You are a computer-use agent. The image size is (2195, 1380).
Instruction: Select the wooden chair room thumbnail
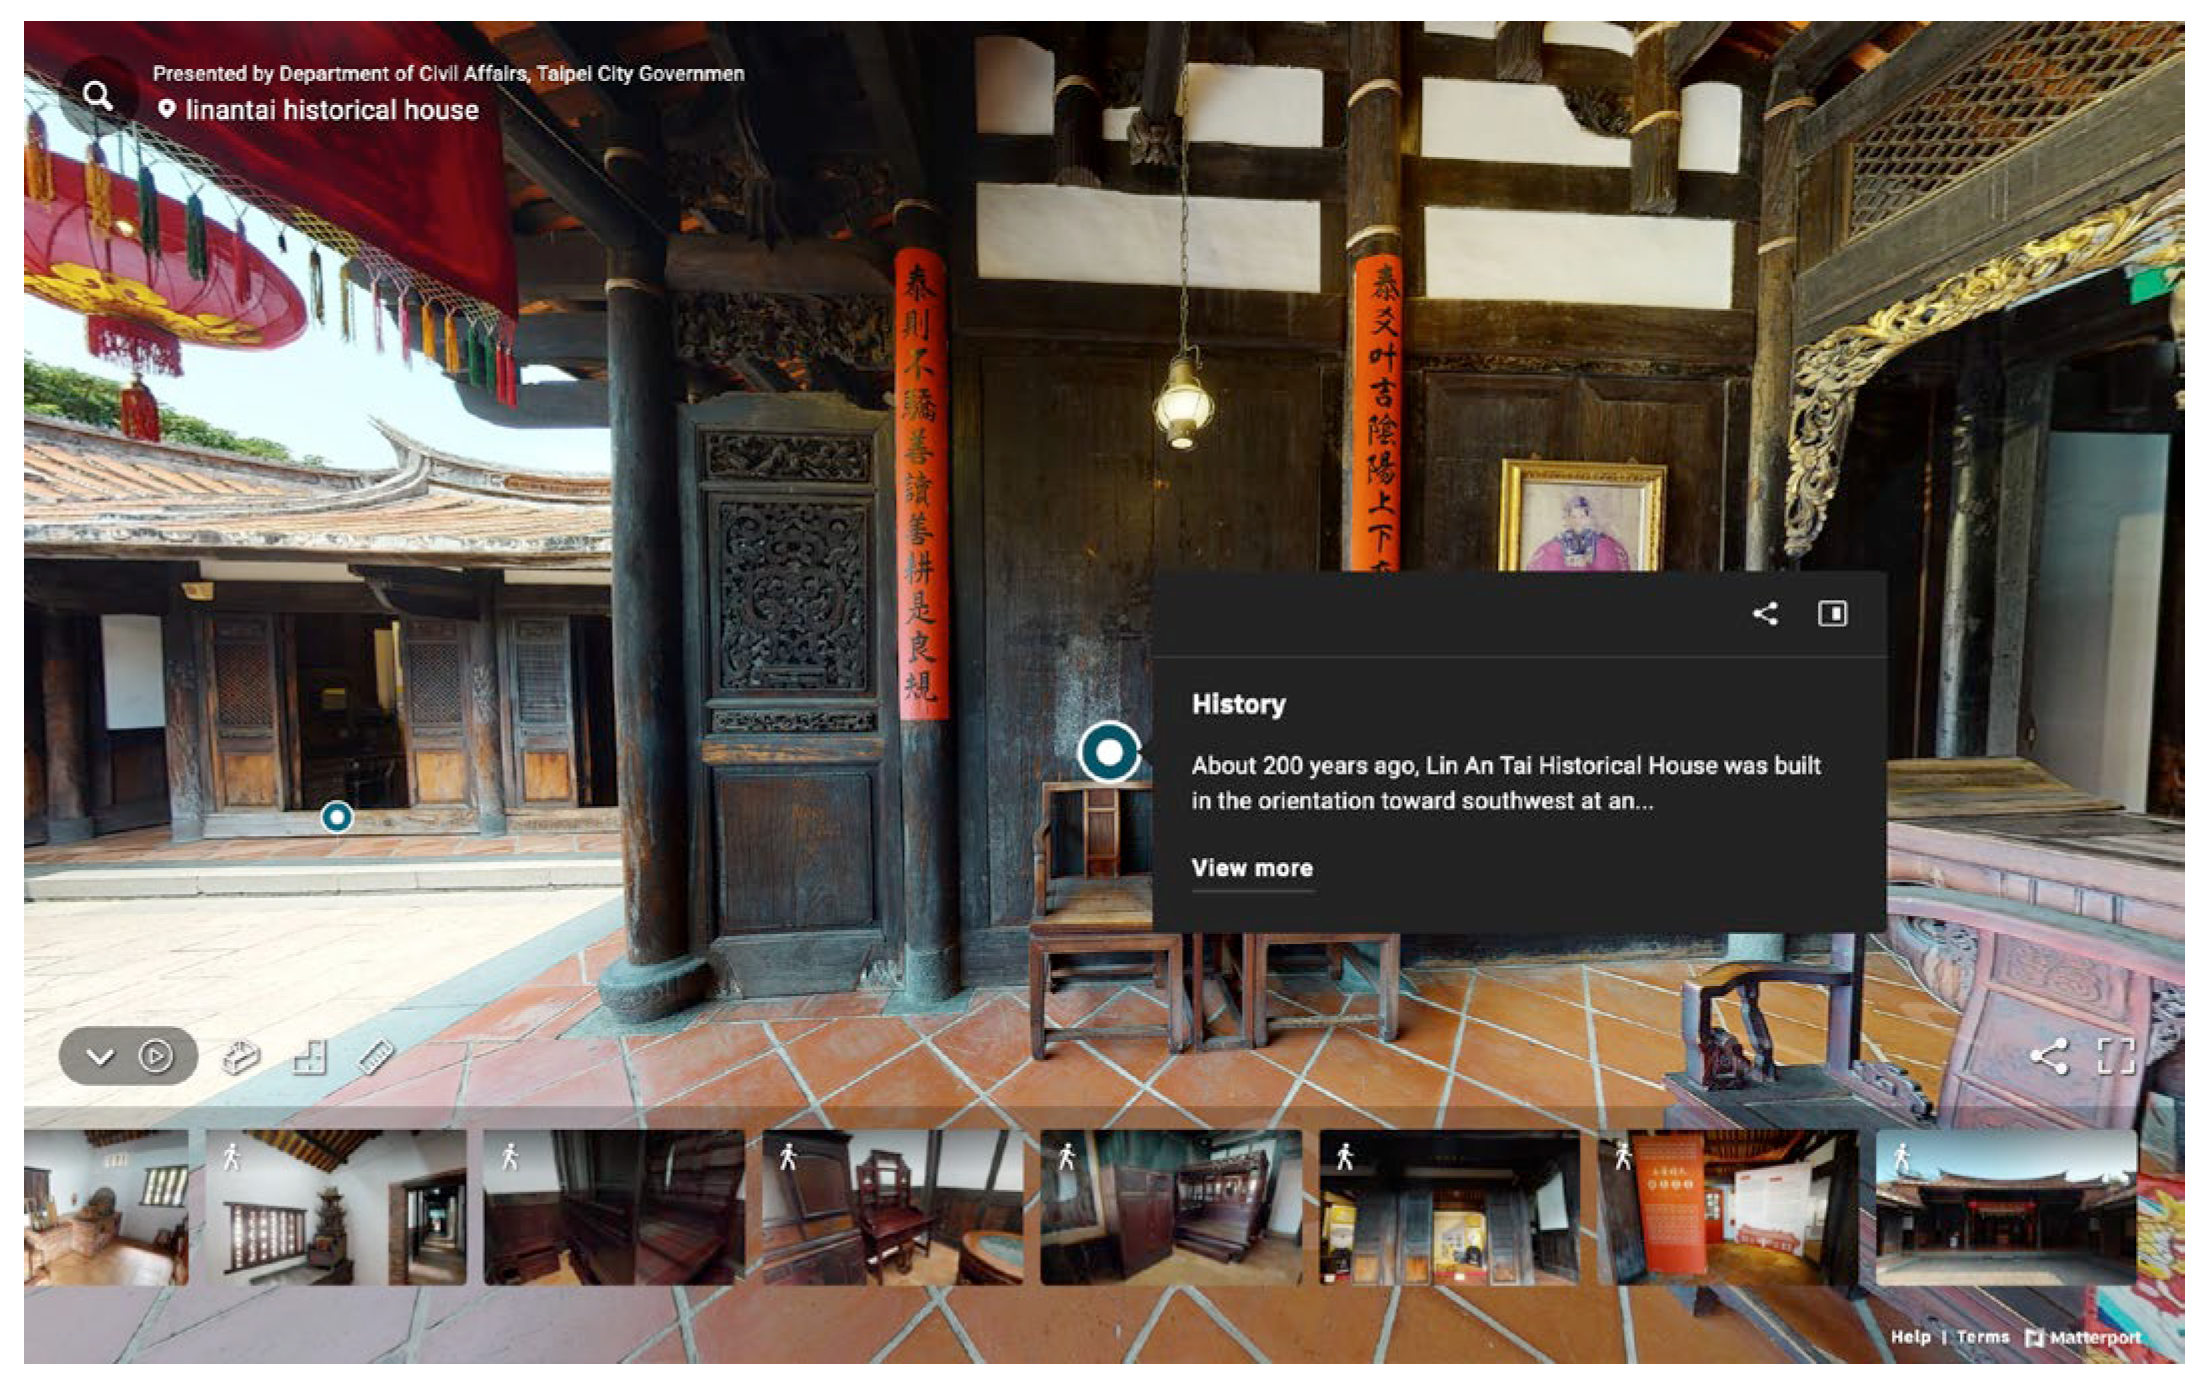click(892, 1208)
